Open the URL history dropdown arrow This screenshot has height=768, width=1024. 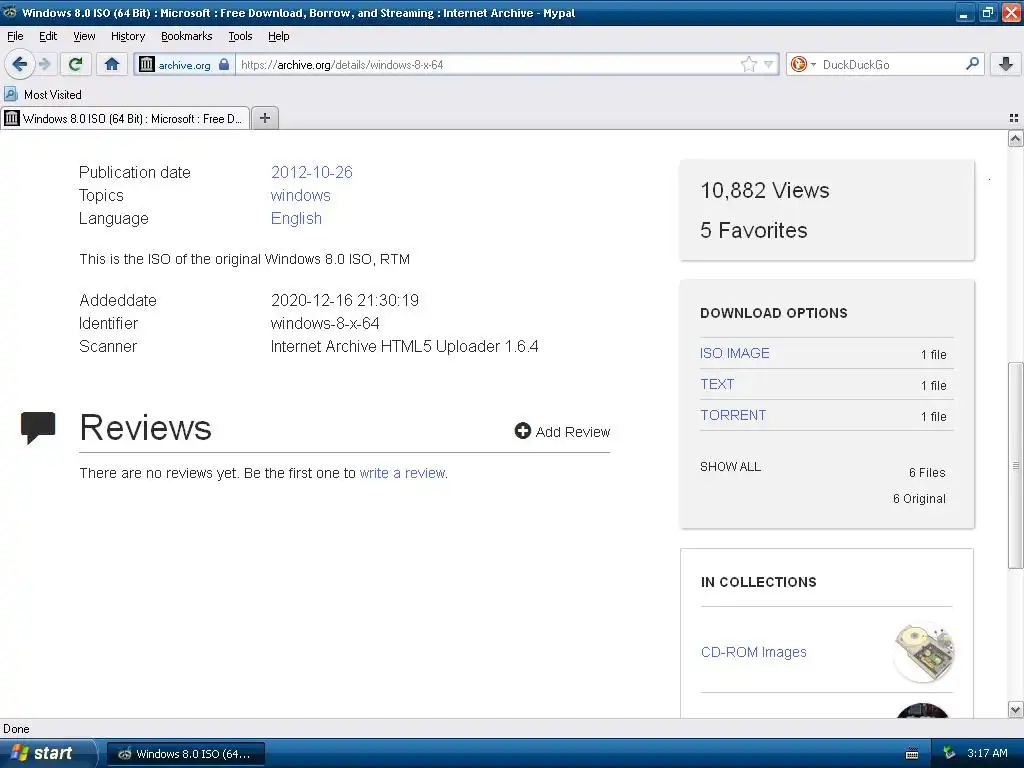pyautogui.click(x=769, y=64)
